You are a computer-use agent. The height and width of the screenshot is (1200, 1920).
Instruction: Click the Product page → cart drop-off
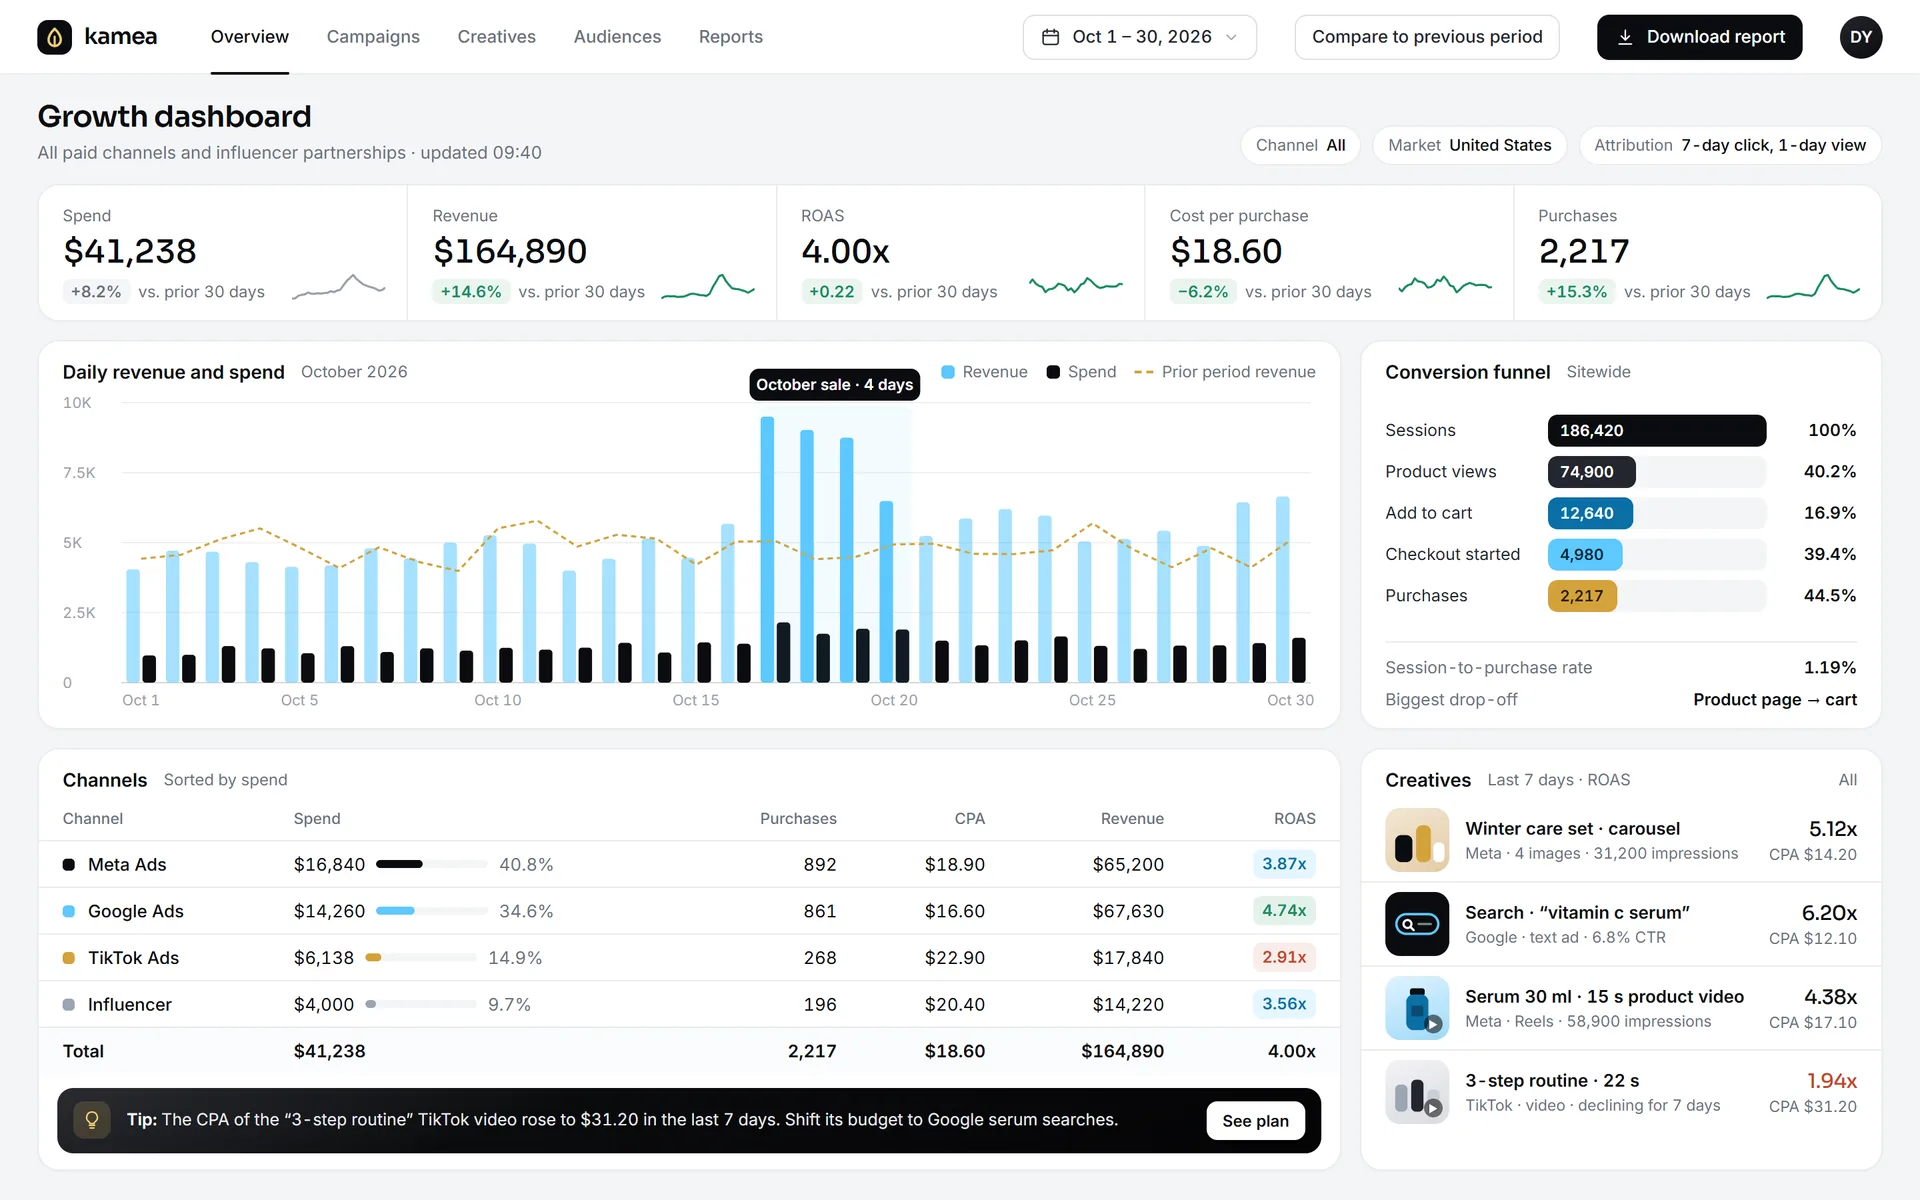pos(1775,700)
